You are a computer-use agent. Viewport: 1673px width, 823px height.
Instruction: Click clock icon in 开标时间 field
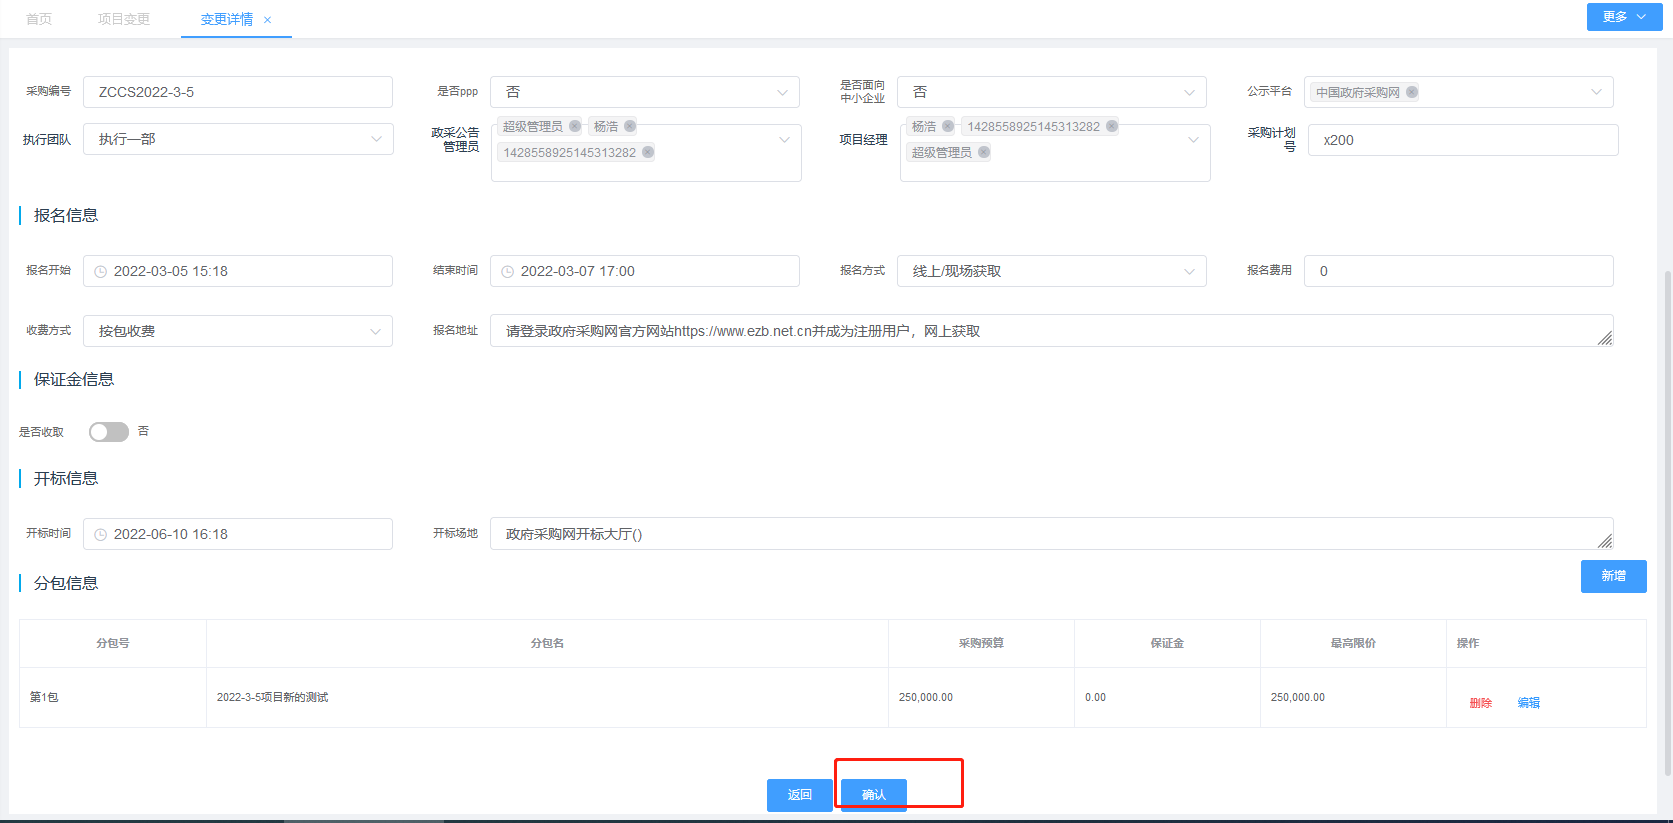tap(100, 535)
